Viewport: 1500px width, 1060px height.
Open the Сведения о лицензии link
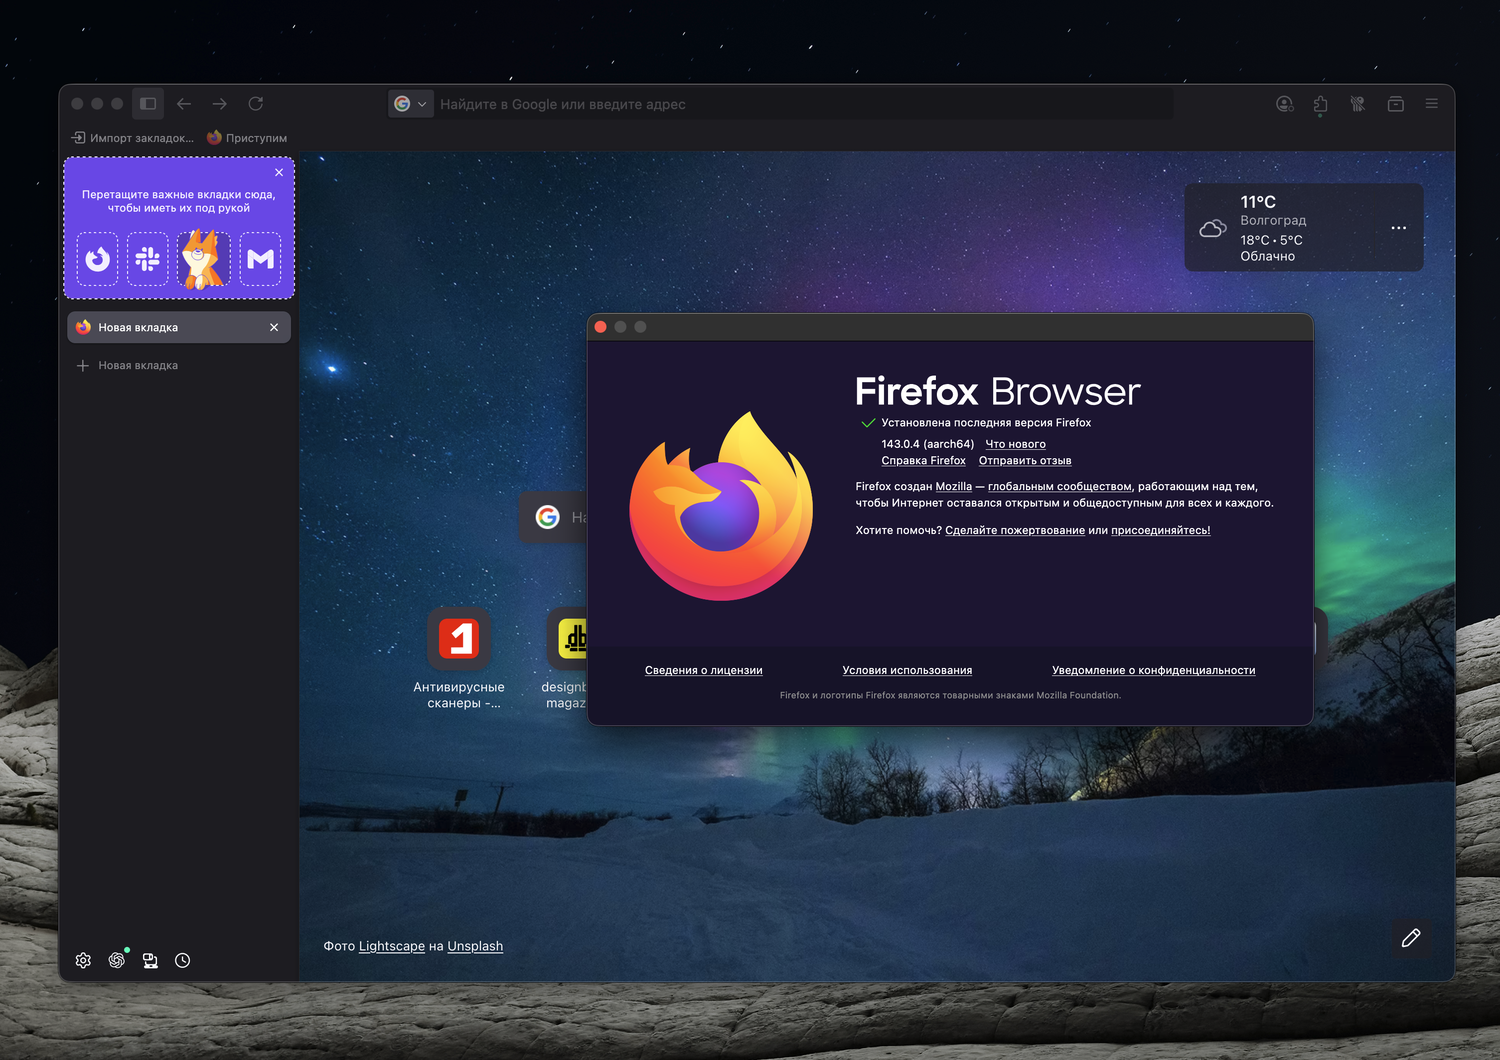coord(704,671)
